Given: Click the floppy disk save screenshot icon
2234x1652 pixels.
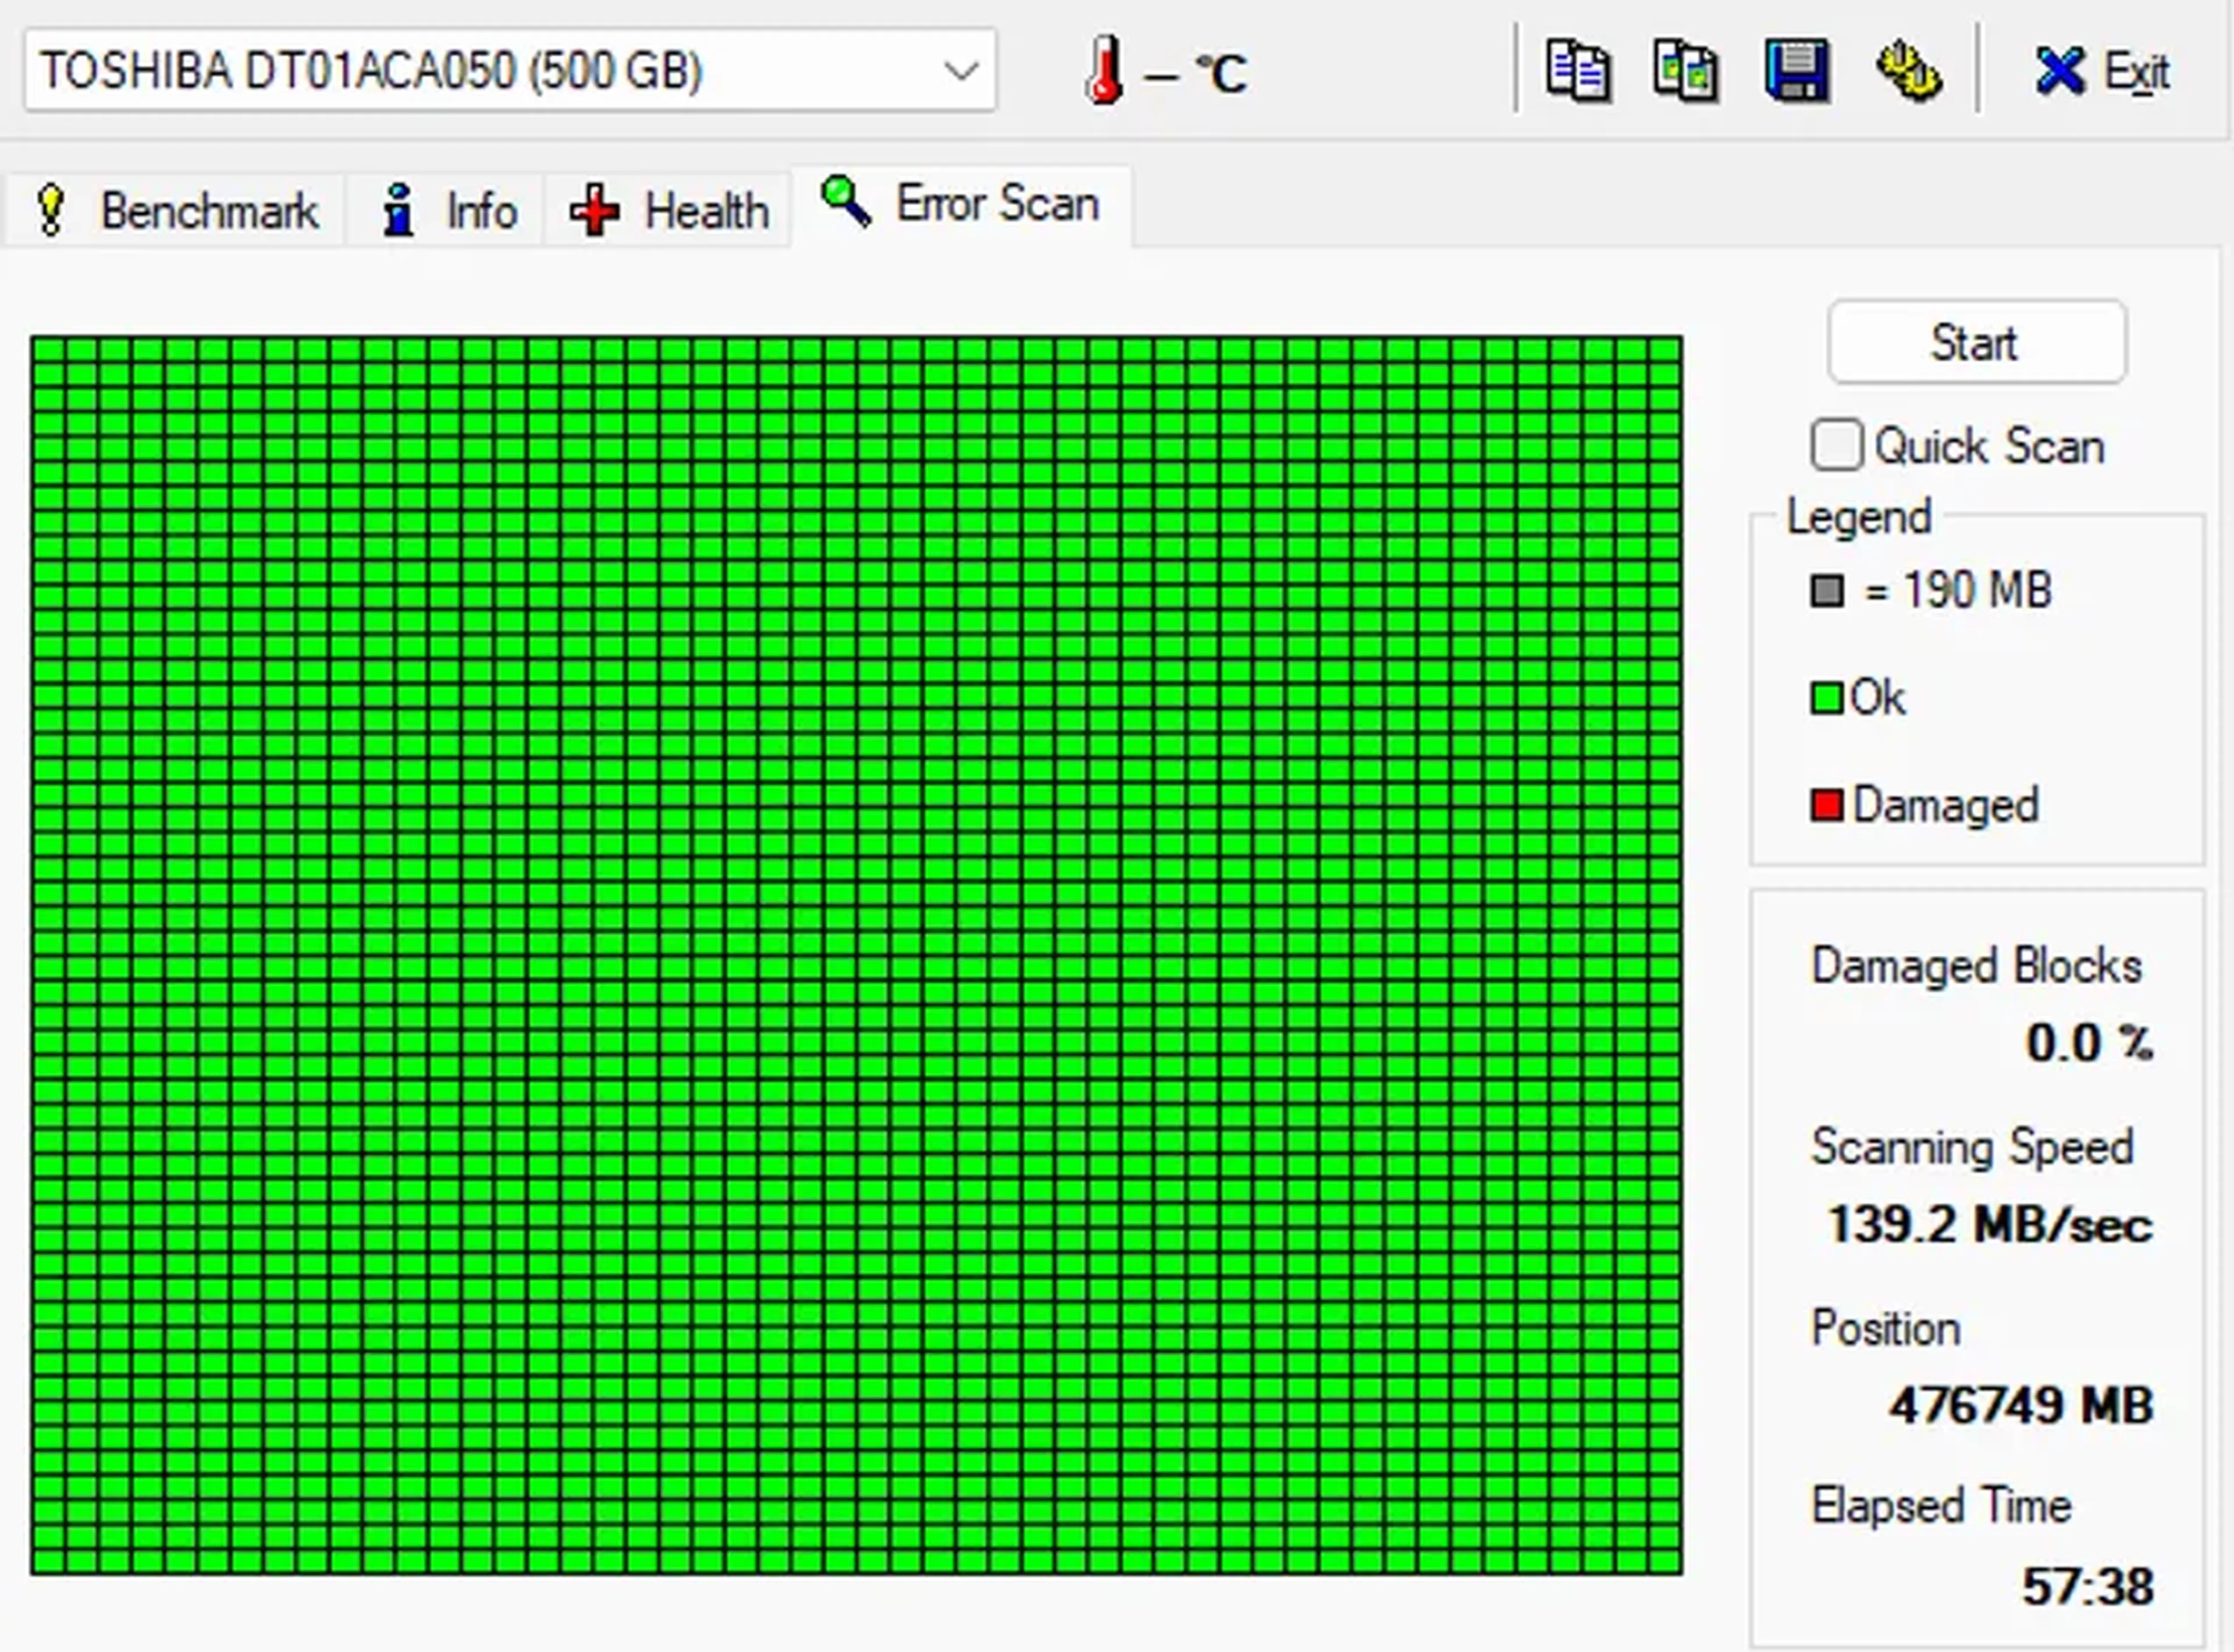Looking at the screenshot, I should (1797, 71).
